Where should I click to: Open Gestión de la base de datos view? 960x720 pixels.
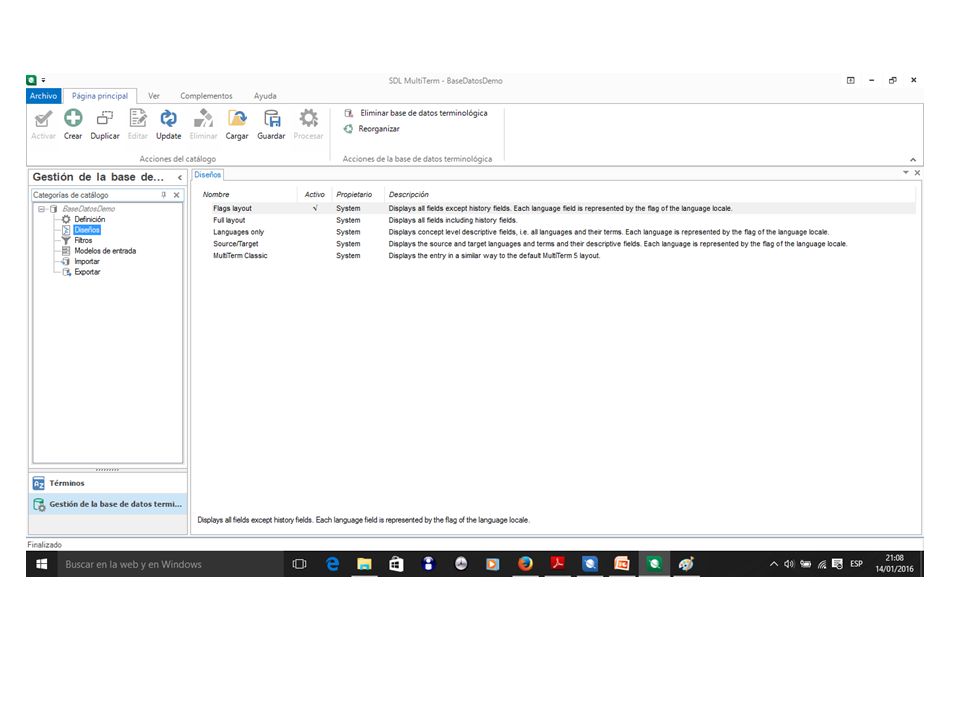point(108,504)
